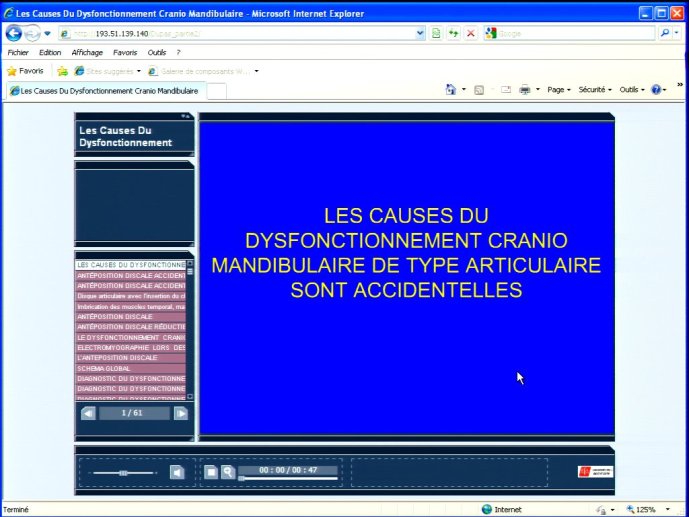This screenshot has height=517, width=689.
Task: Select slide Imbrication des muscles temporal
Action: click(131, 307)
